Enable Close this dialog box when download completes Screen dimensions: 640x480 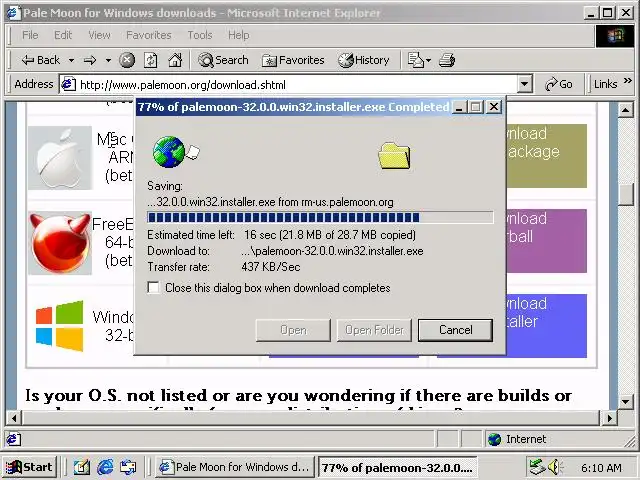[153, 287]
